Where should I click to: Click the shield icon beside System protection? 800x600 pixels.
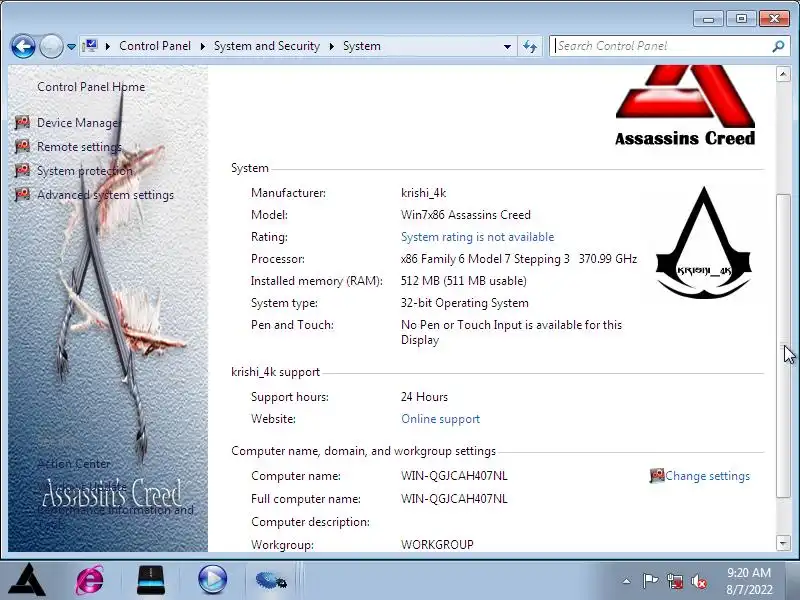pos(22,170)
